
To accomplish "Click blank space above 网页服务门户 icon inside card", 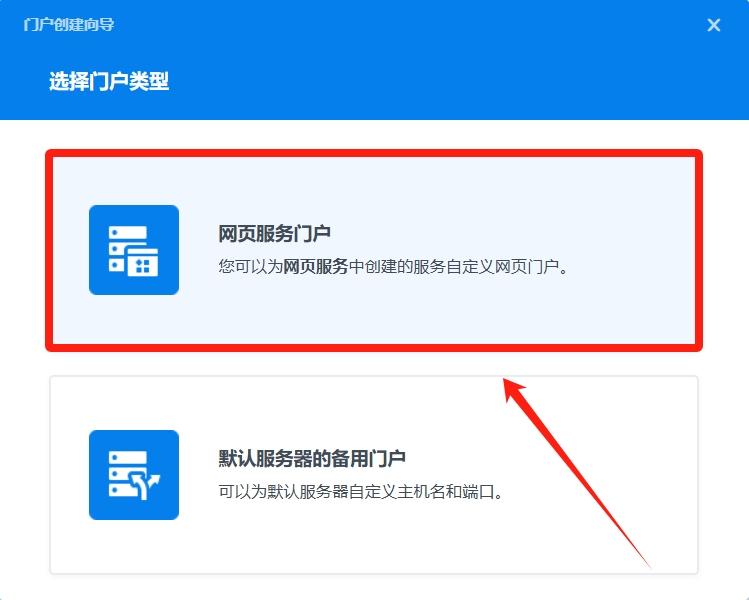I will pyautogui.click(x=134, y=182).
